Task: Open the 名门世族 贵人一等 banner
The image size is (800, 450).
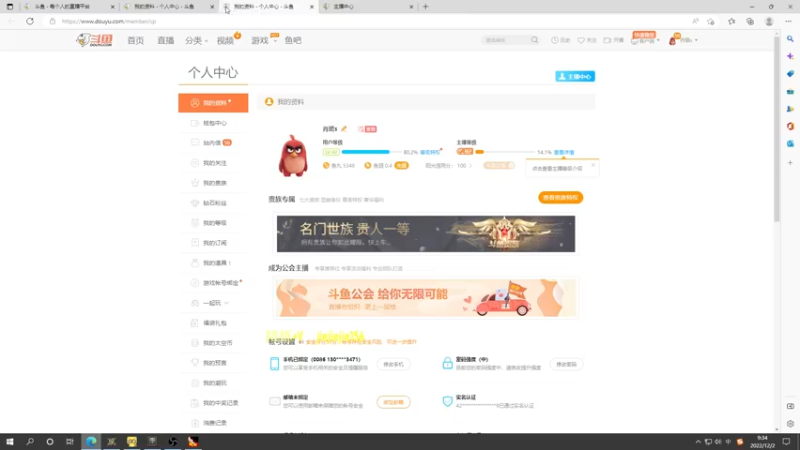Action: pyautogui.click(x=426, y=234)
